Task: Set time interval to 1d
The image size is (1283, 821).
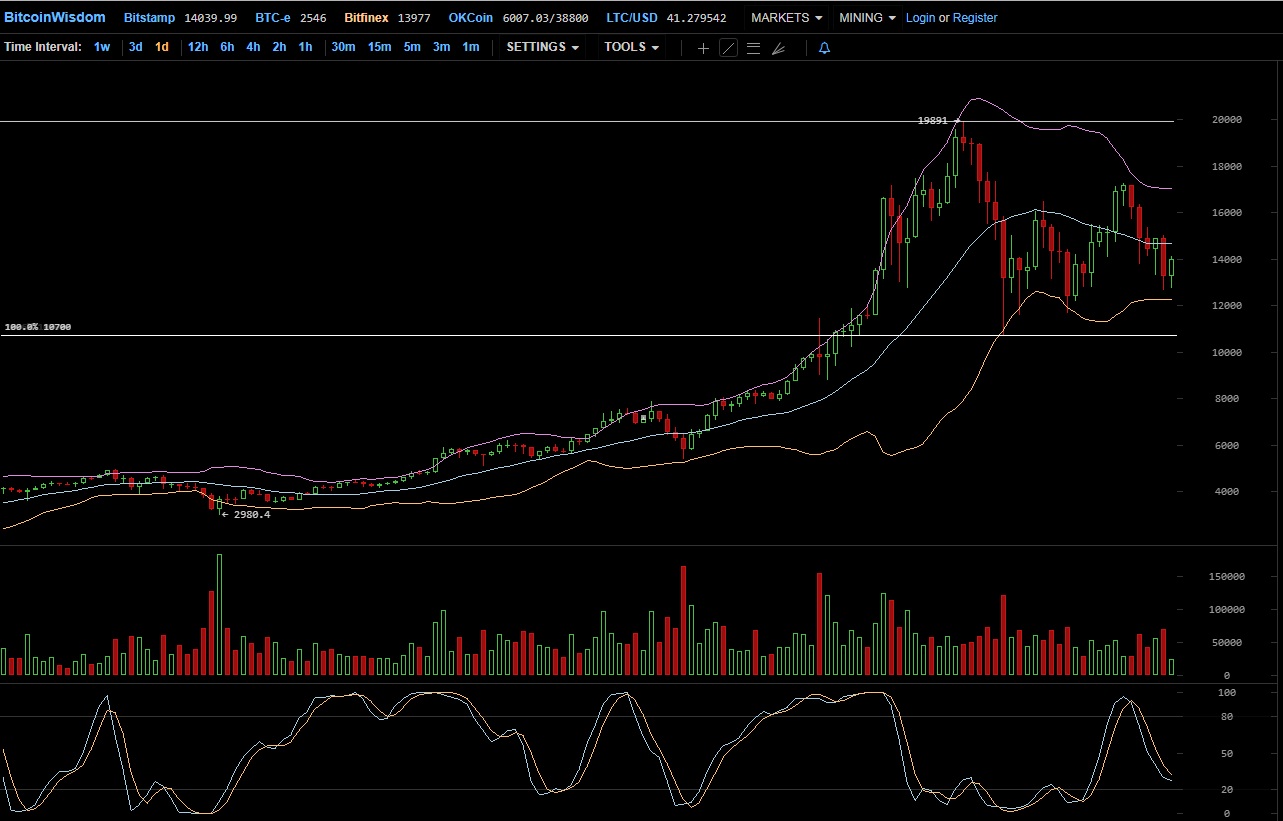Action: point(161,47)
